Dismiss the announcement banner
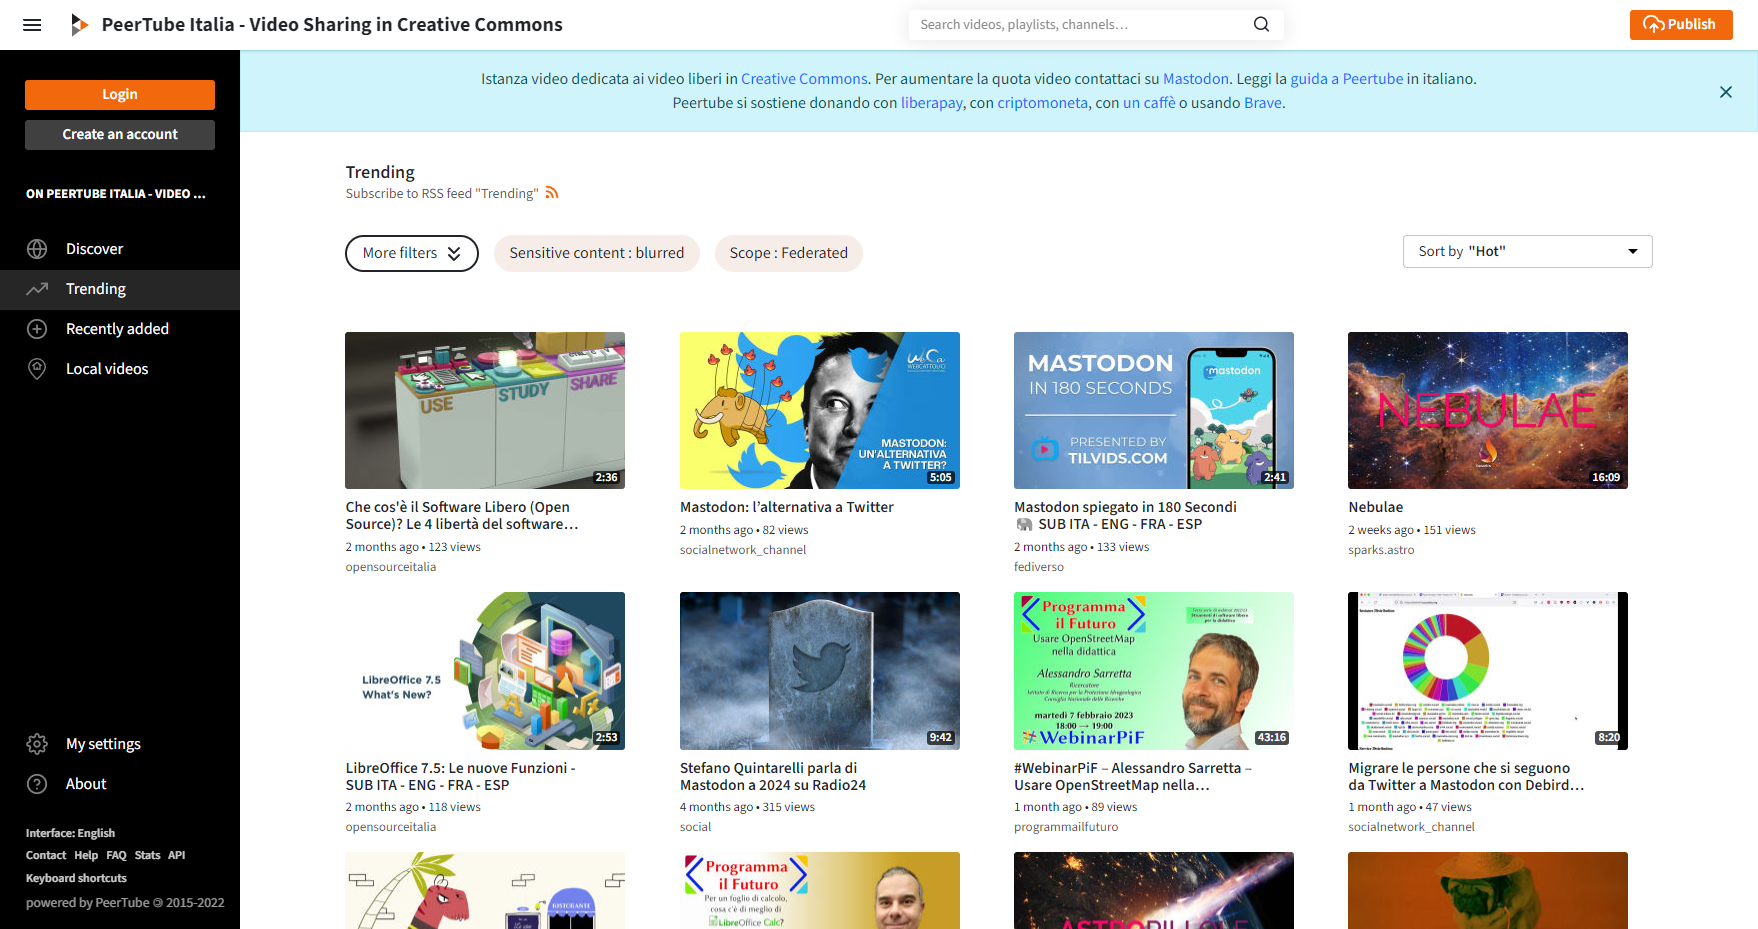 pos(1725,92)
